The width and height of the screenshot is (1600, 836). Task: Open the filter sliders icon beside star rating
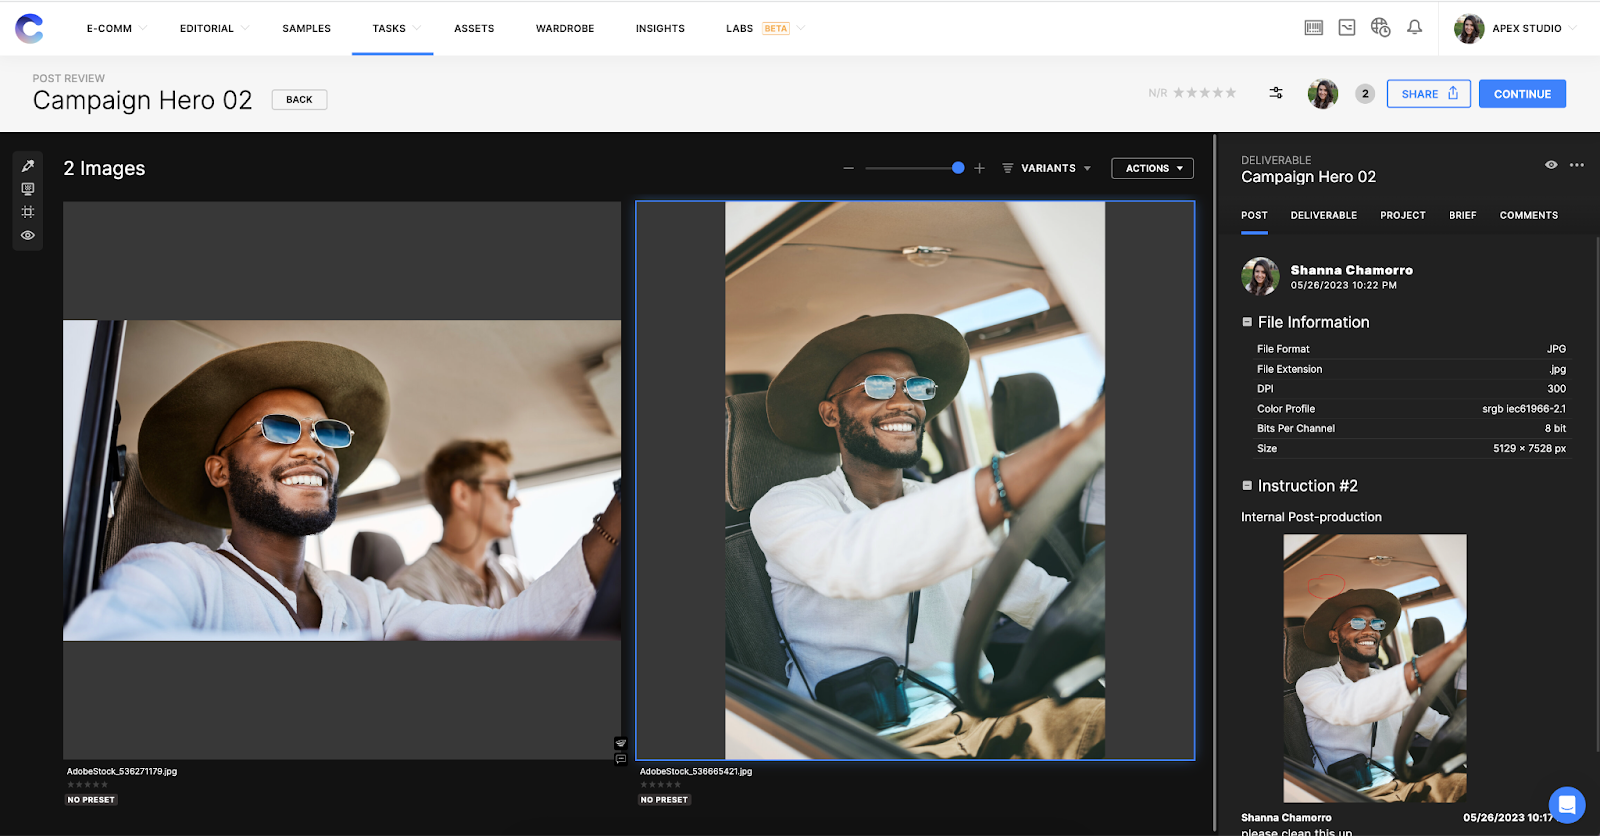tap(1276, 93)
